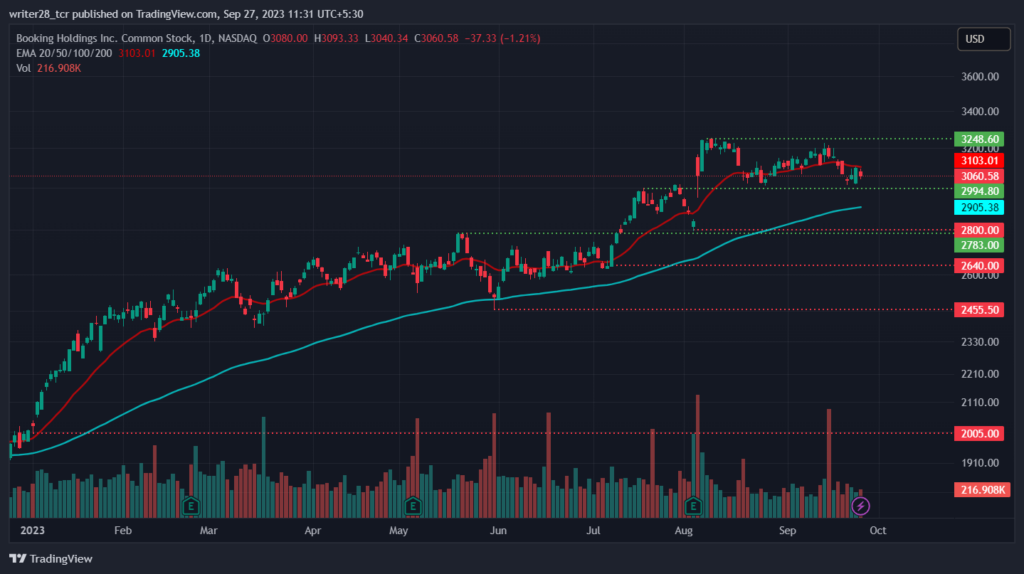1024x574 pixels.
Task: Click the Aug label on time axis
Action: pyautogui.click(x=684, y=531)
